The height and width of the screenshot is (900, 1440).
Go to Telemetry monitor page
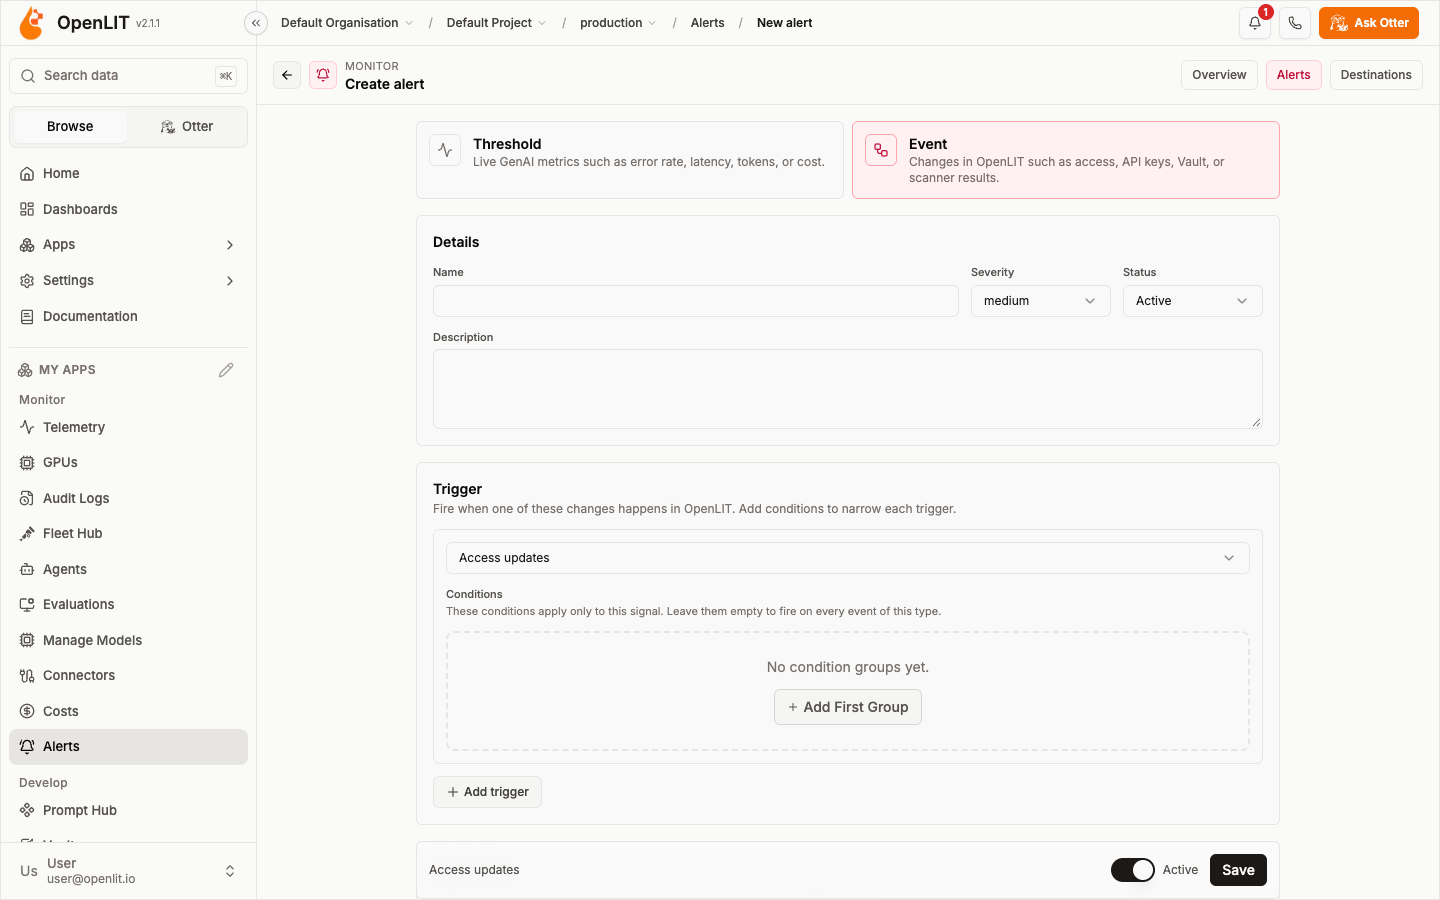pos(128,427)
